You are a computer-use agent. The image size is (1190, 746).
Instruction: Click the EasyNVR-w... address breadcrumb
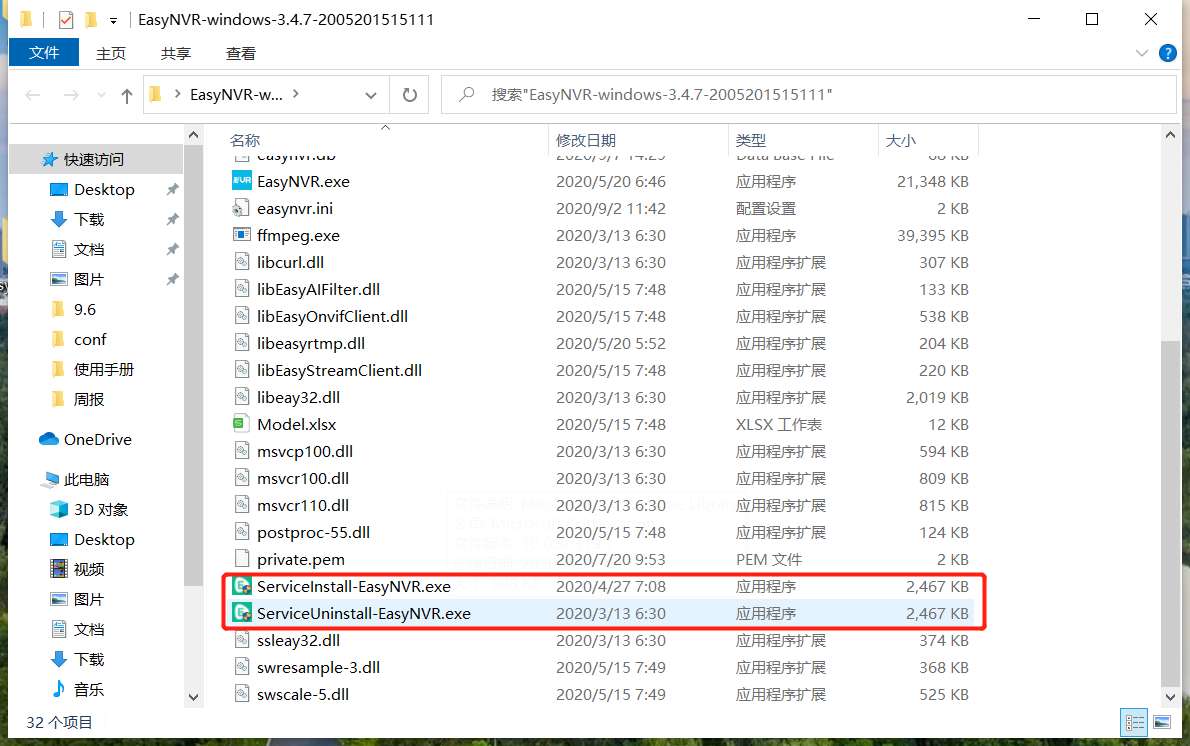(x=236, y=95)
